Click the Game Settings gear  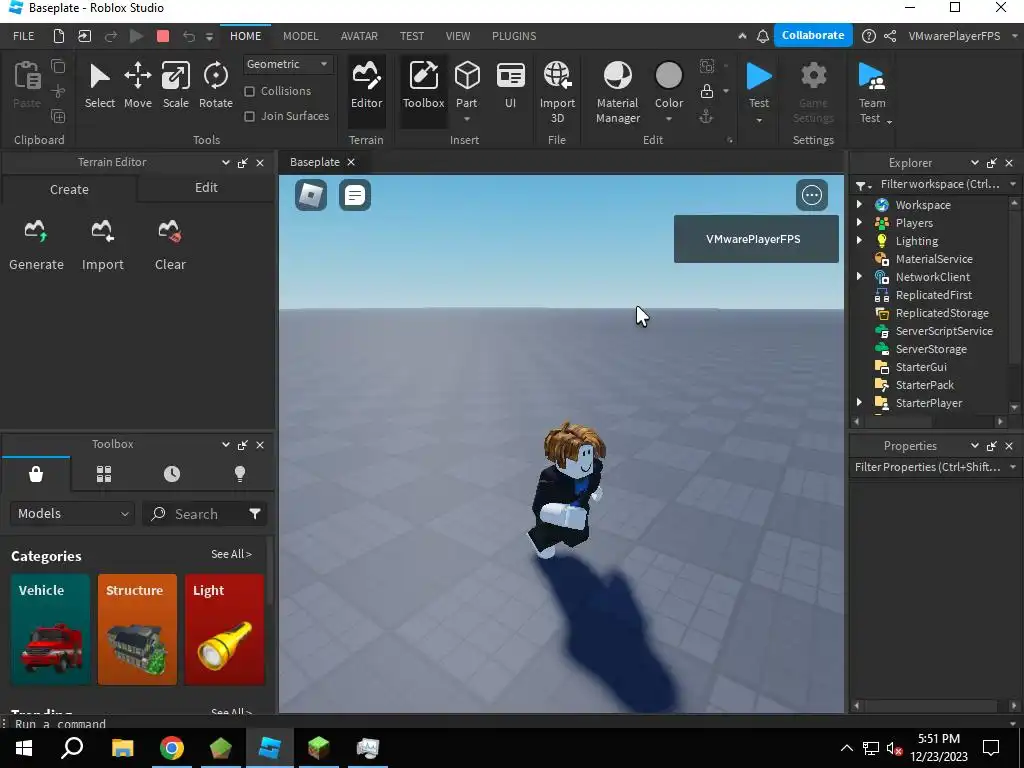814,76
